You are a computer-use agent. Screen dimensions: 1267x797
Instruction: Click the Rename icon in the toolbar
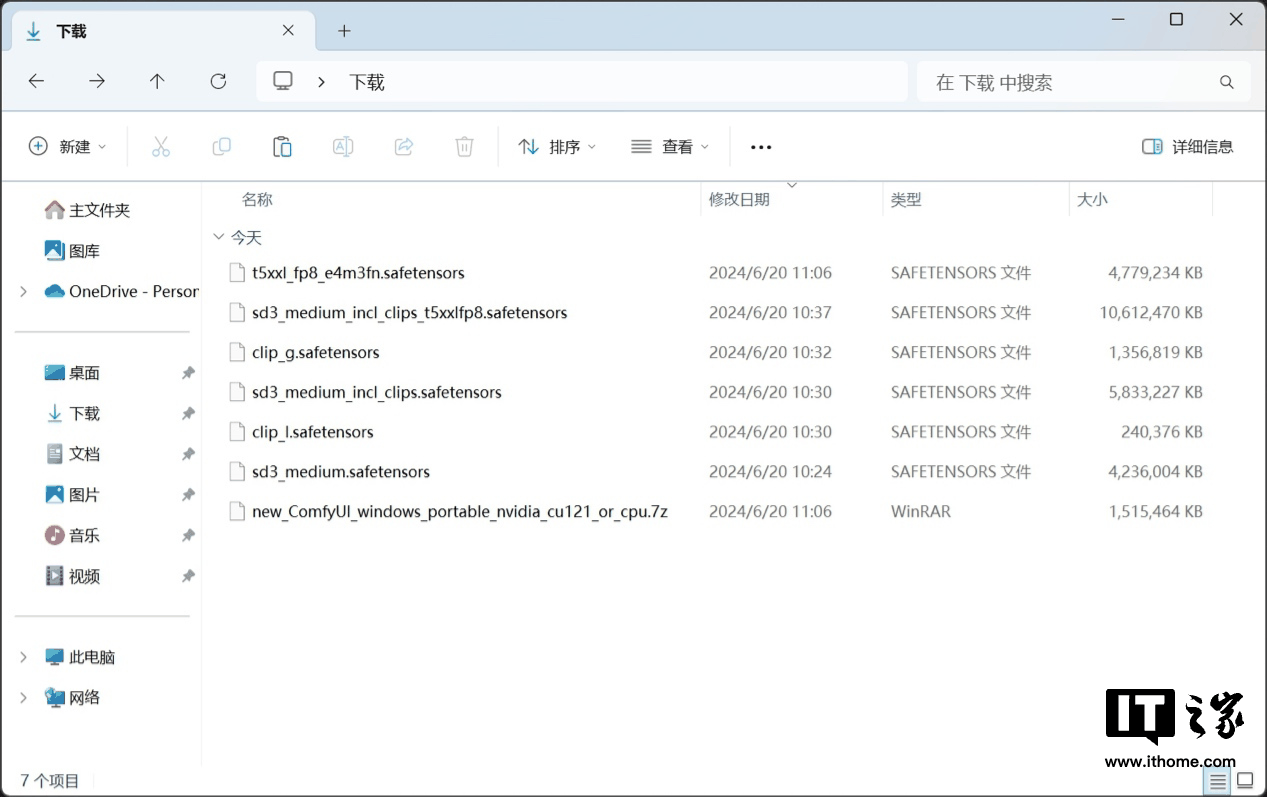click(x=343, y=146)
